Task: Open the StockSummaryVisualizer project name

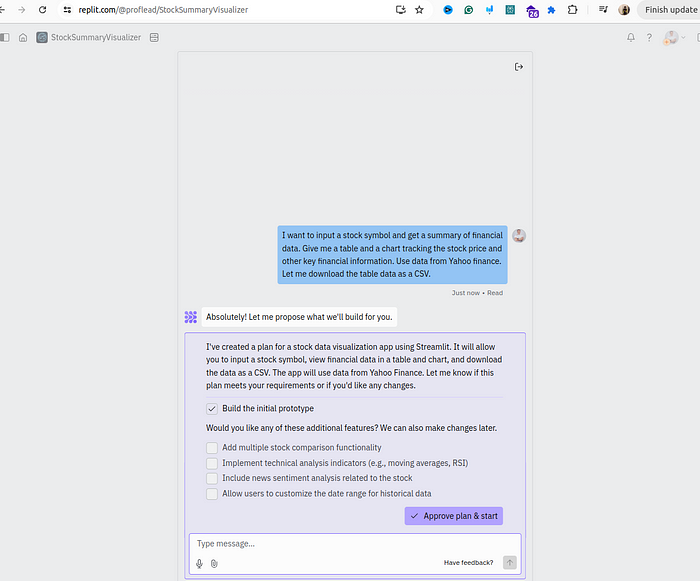Action: [96, 38]
